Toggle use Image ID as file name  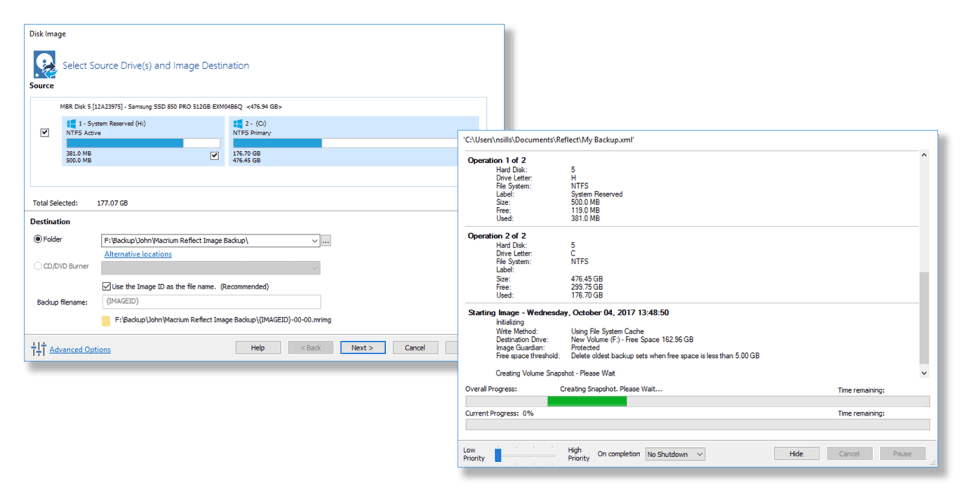pyautogui.click(x=107, y=286)
